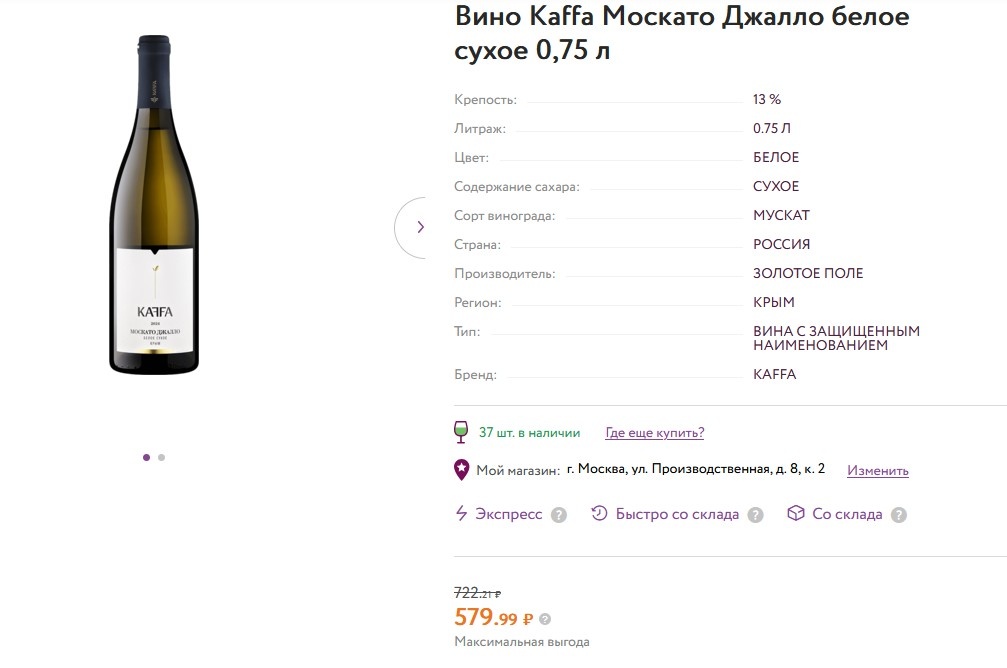Open help tooltip next to Быстро со склада

(755, 515)
